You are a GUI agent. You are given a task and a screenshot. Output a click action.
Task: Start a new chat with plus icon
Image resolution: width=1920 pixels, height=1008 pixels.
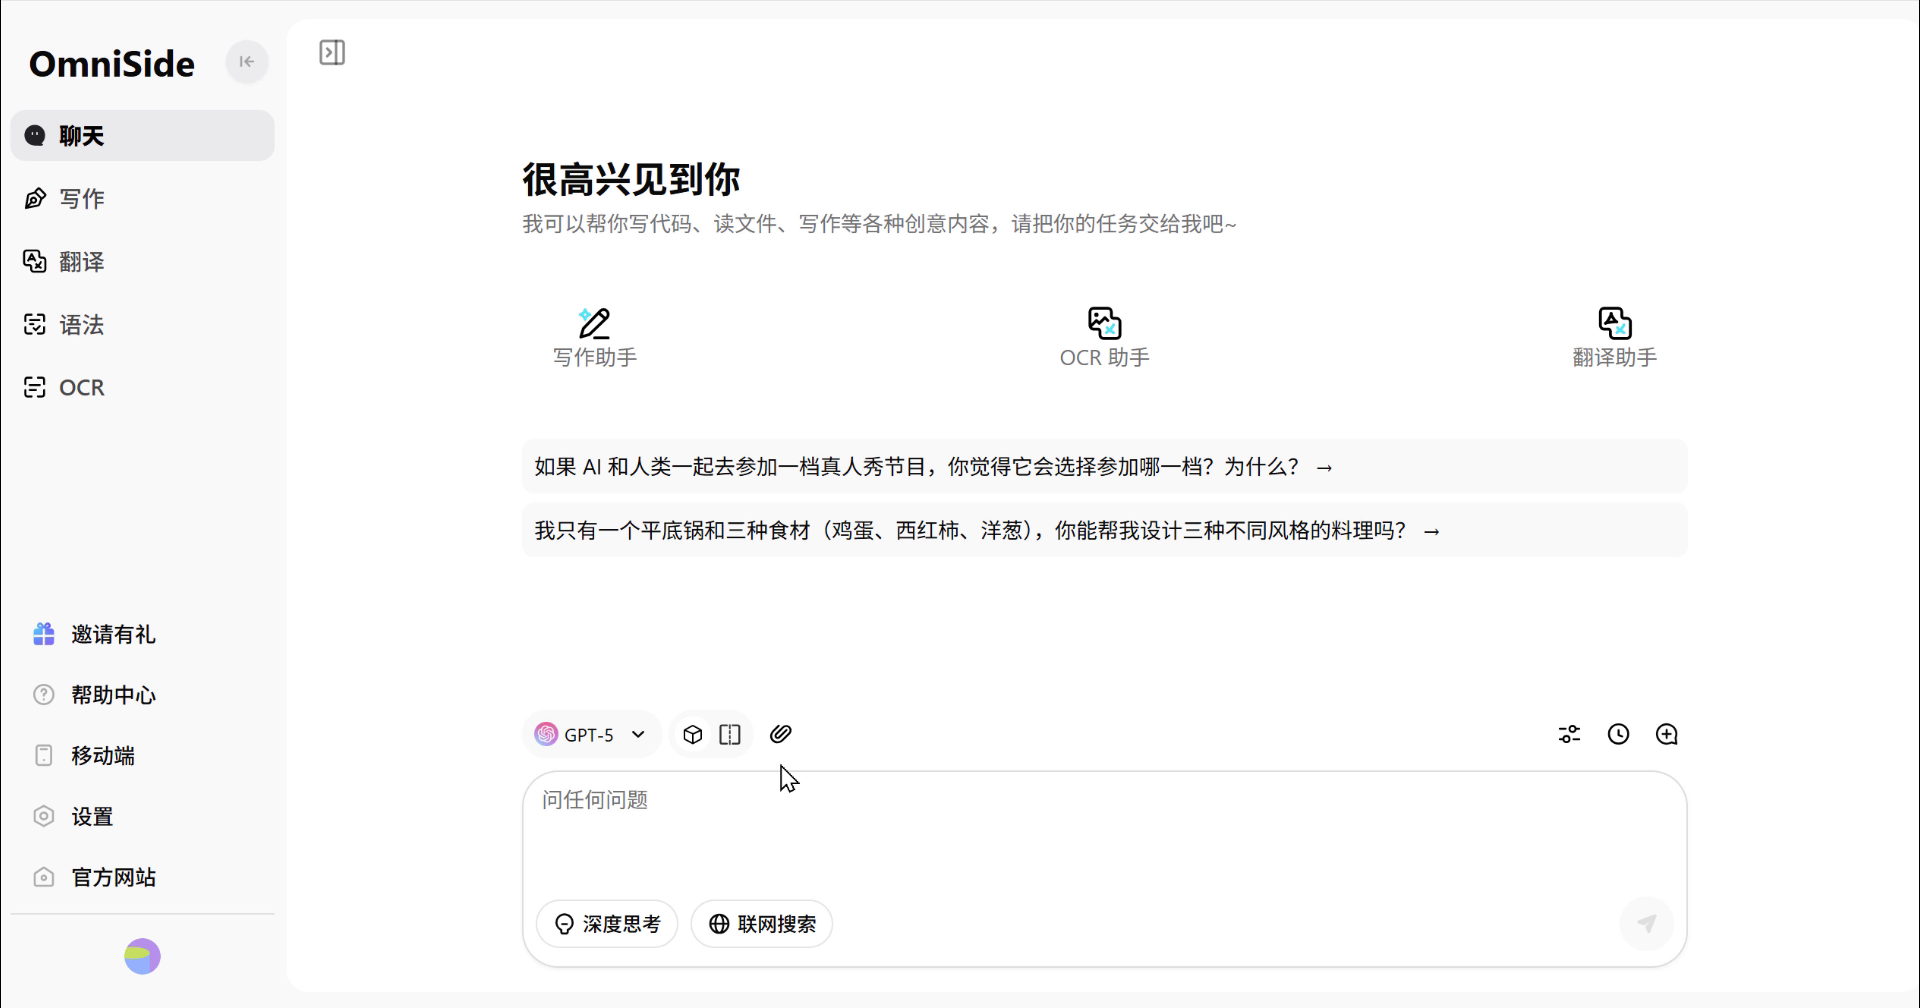click(1666, 735)
